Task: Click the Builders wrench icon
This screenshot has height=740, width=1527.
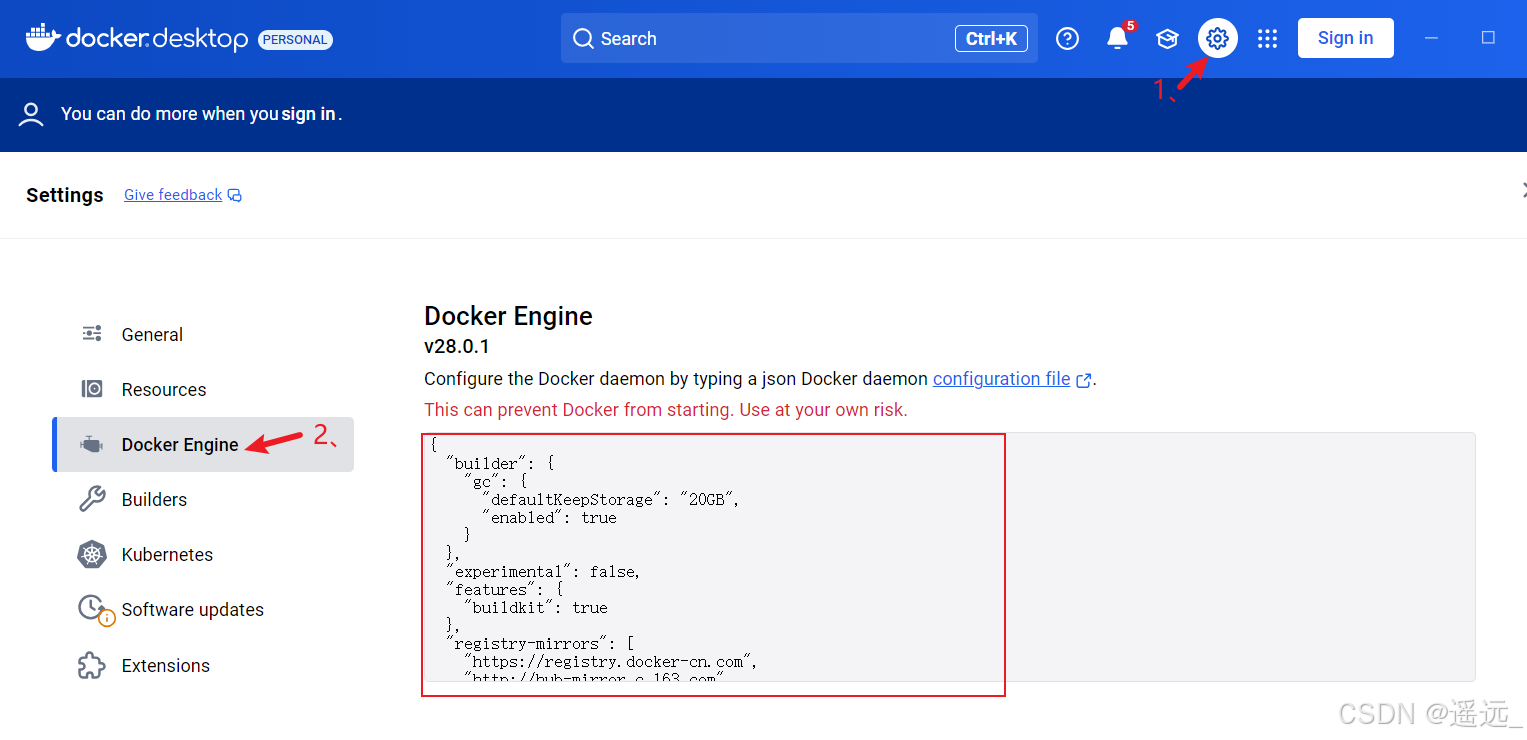Action: pyautogui.click(x=92, y=499)
